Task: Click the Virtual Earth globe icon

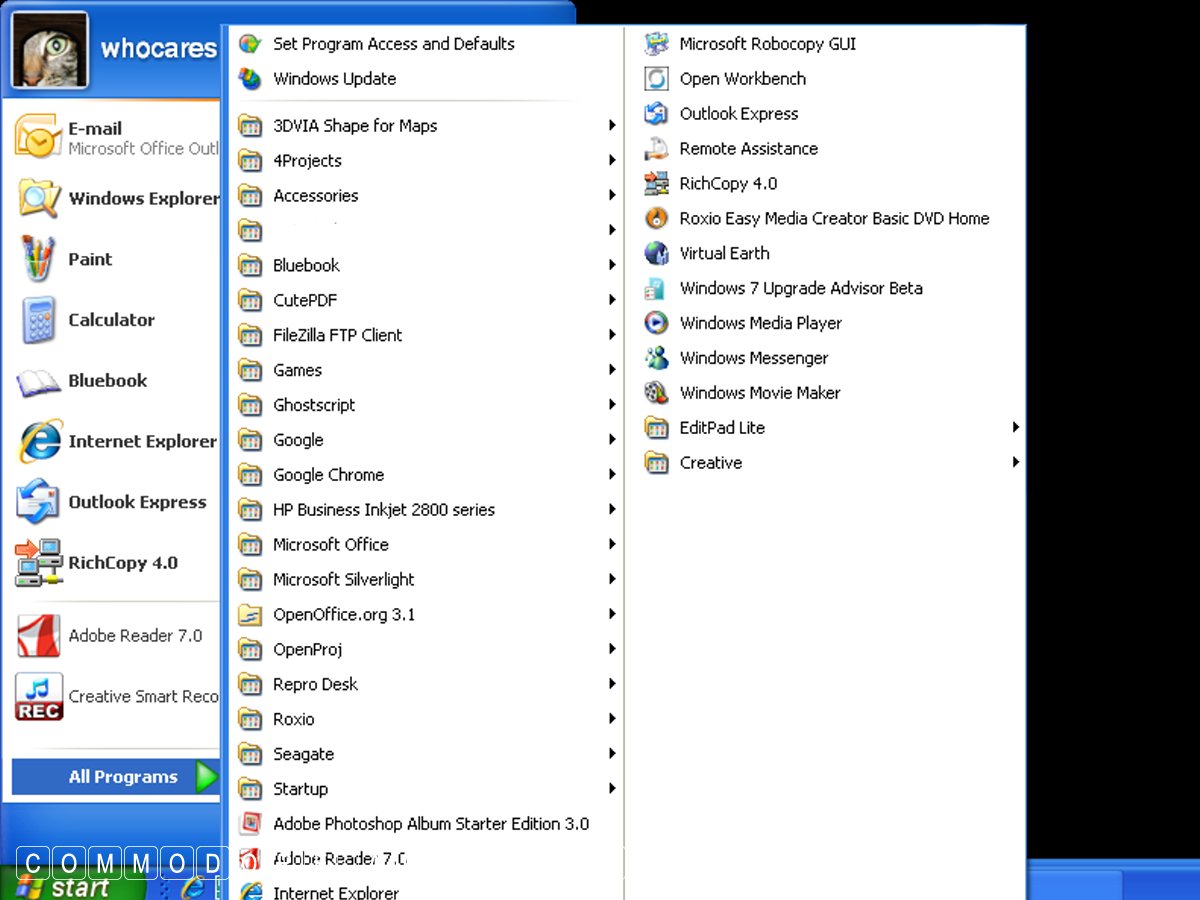Action: point(656,253)
